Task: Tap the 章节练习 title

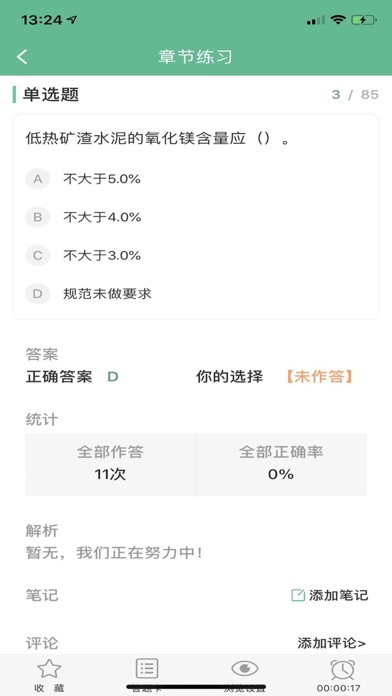Action: coord(195,57)
